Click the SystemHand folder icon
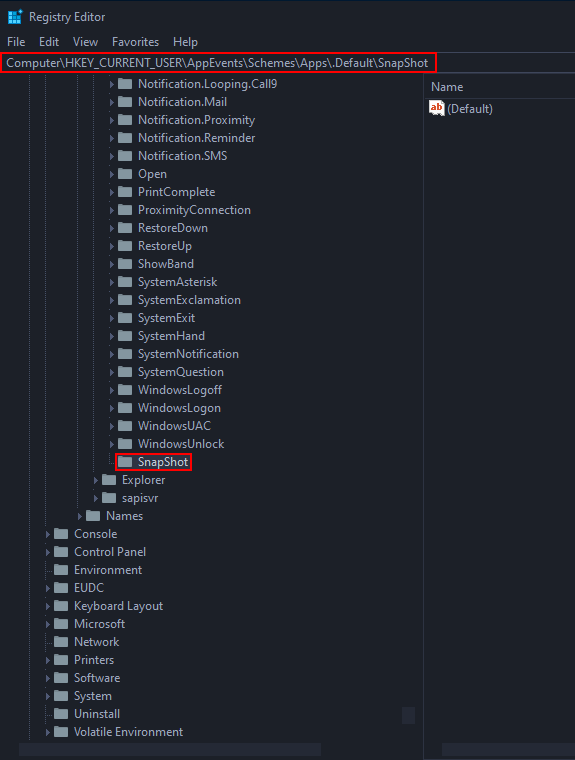This screenshot has width=575, height=760. coord(125,335)
